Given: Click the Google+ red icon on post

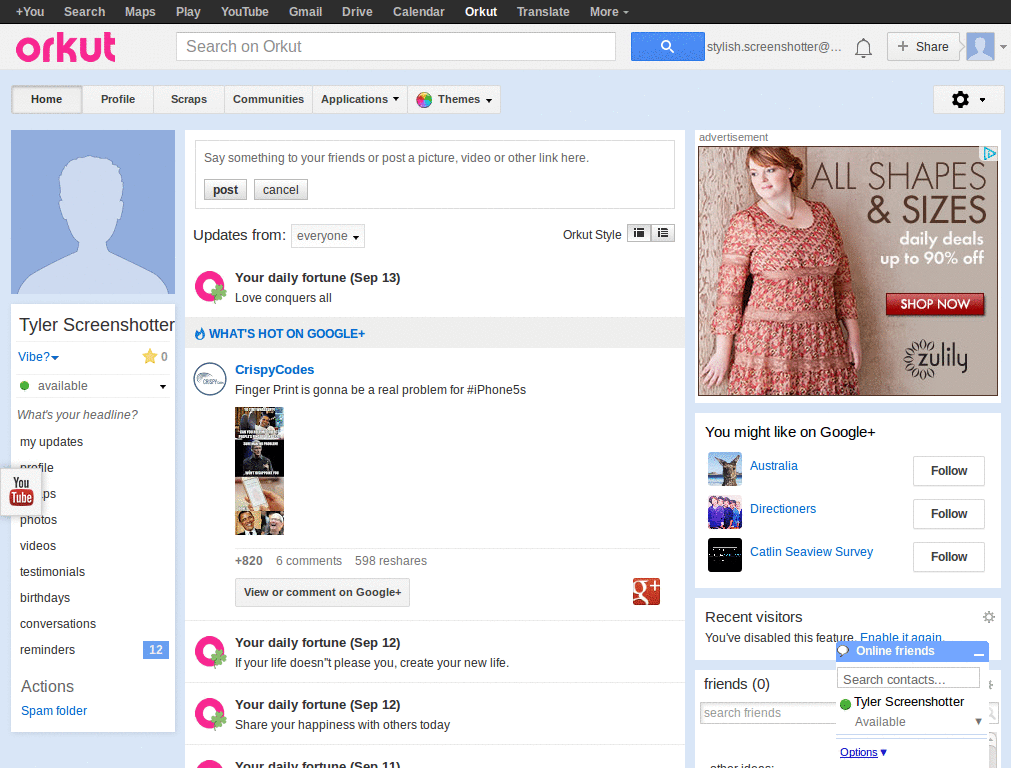Looking at the screenshot, I should pos(646,592).
